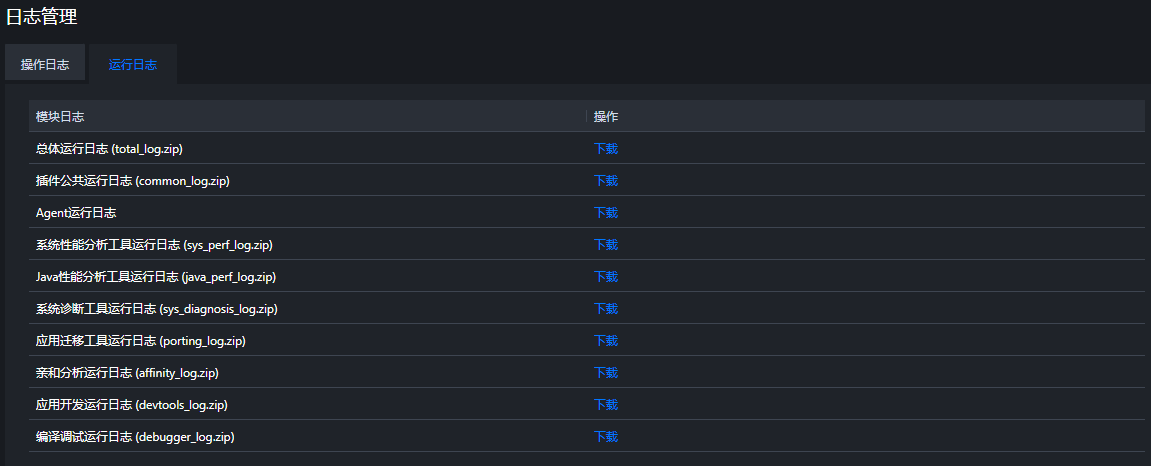This screenshot has width=1151, height=466.
Task: Download debugger_log.zip run log
Action: click(x=606, y=437)
